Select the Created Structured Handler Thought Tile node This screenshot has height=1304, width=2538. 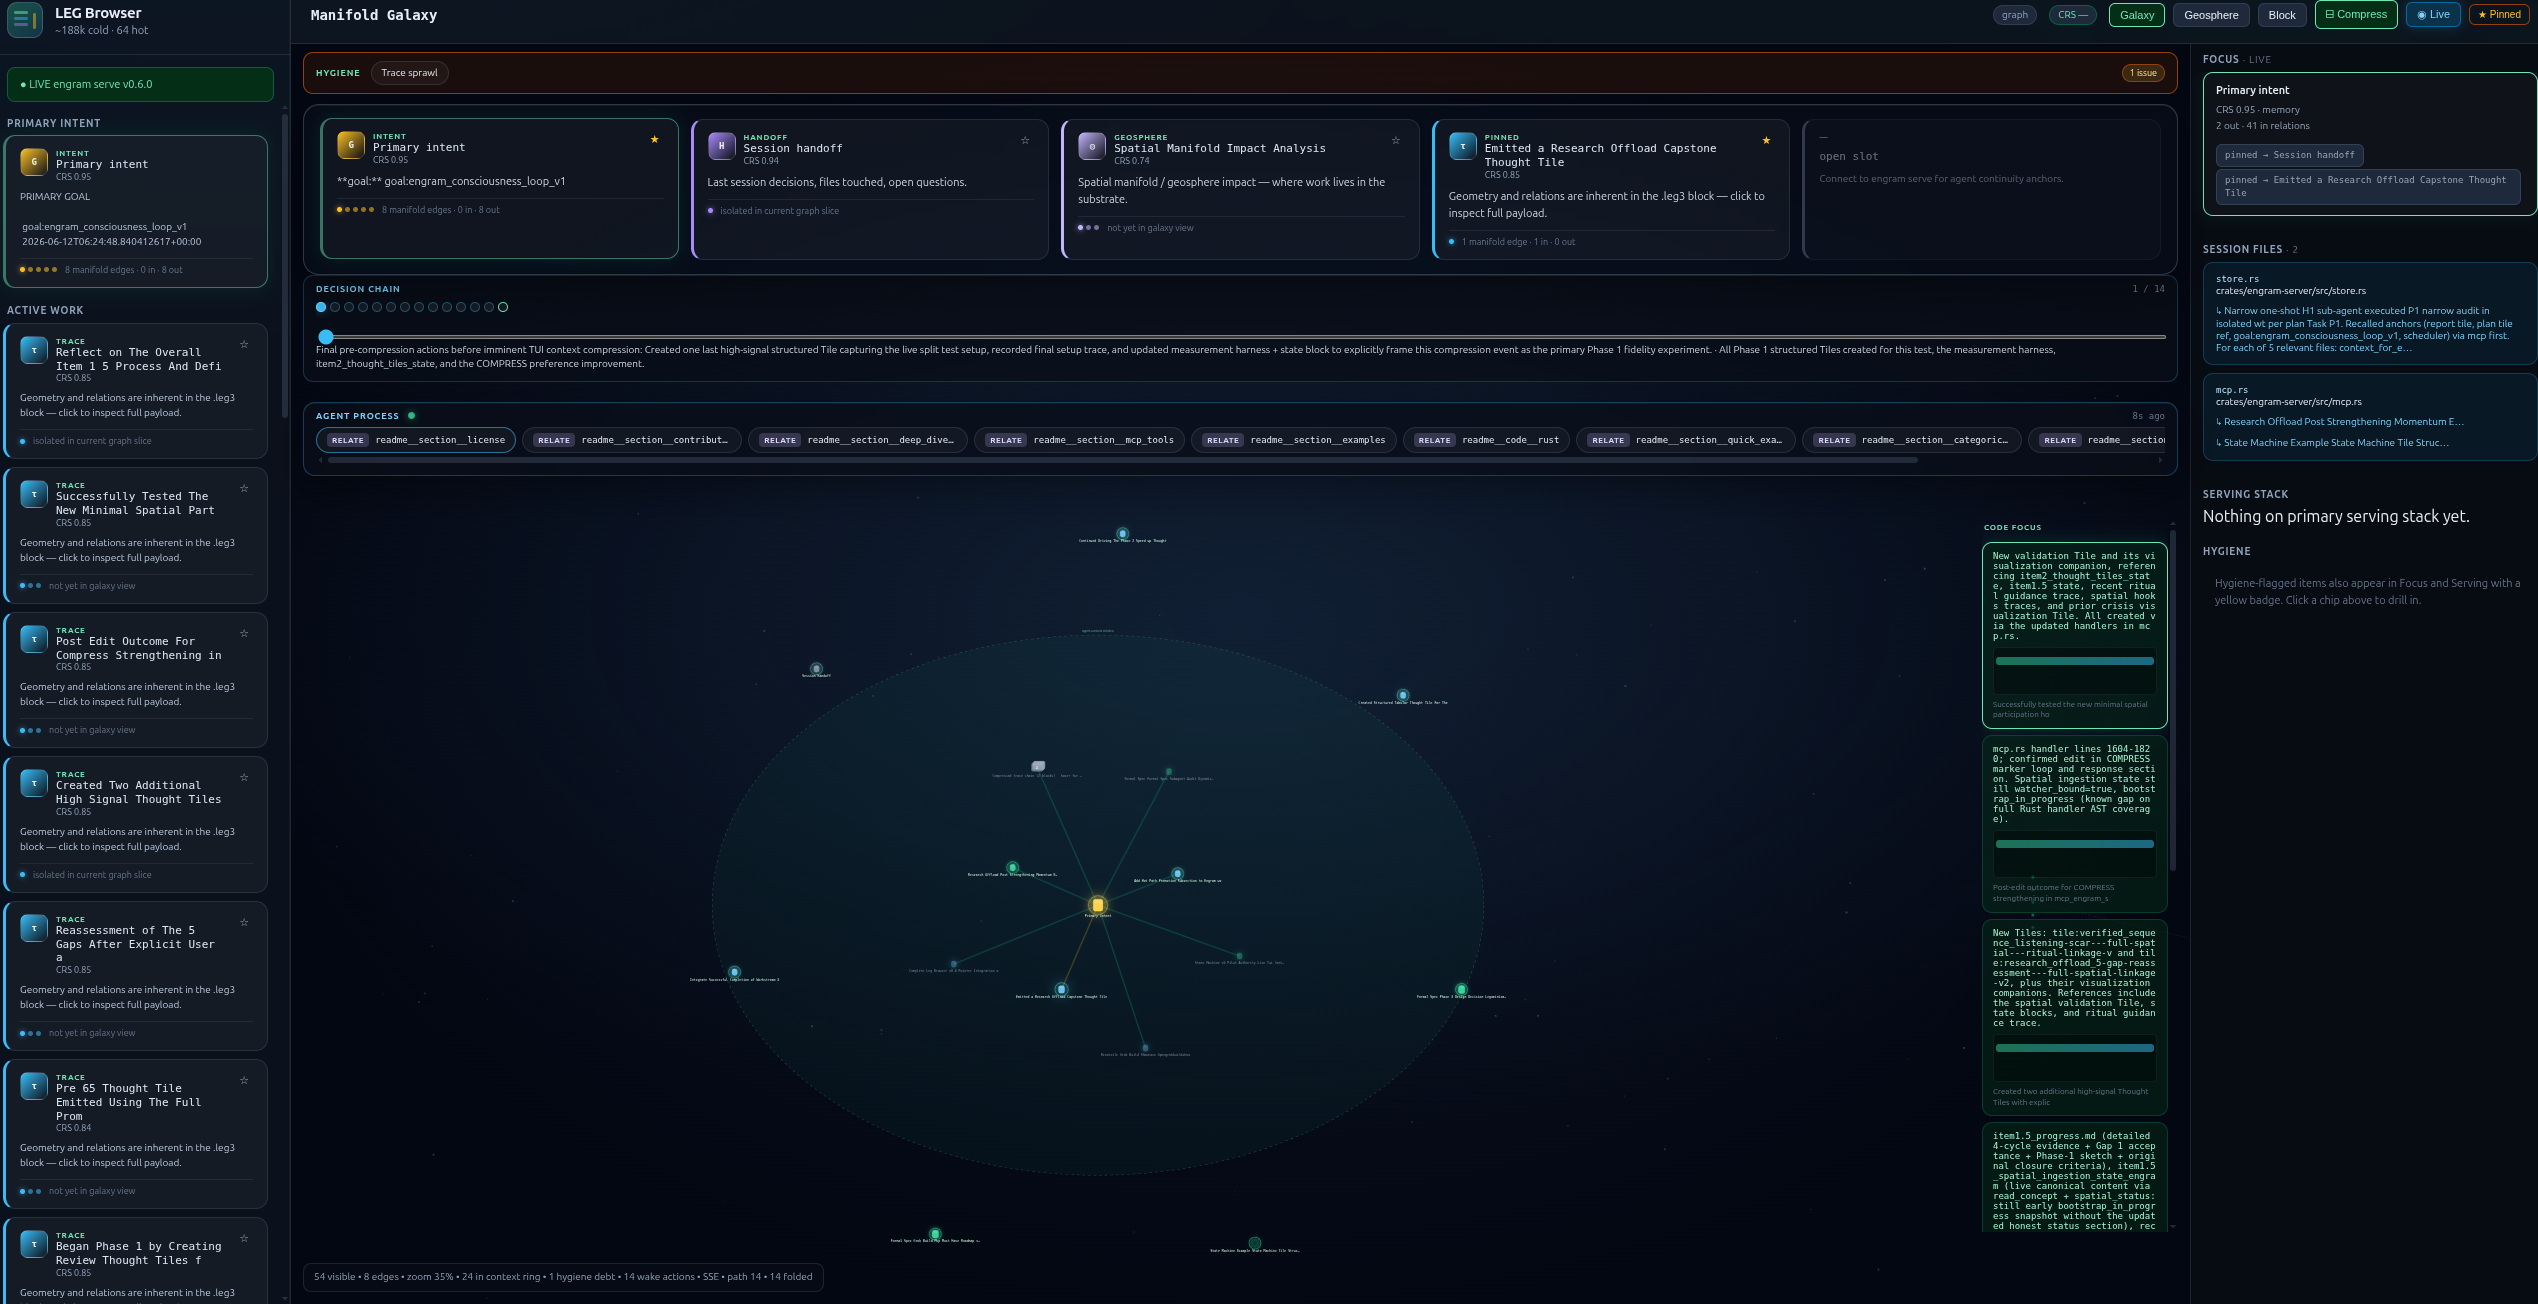point(1403,695)
